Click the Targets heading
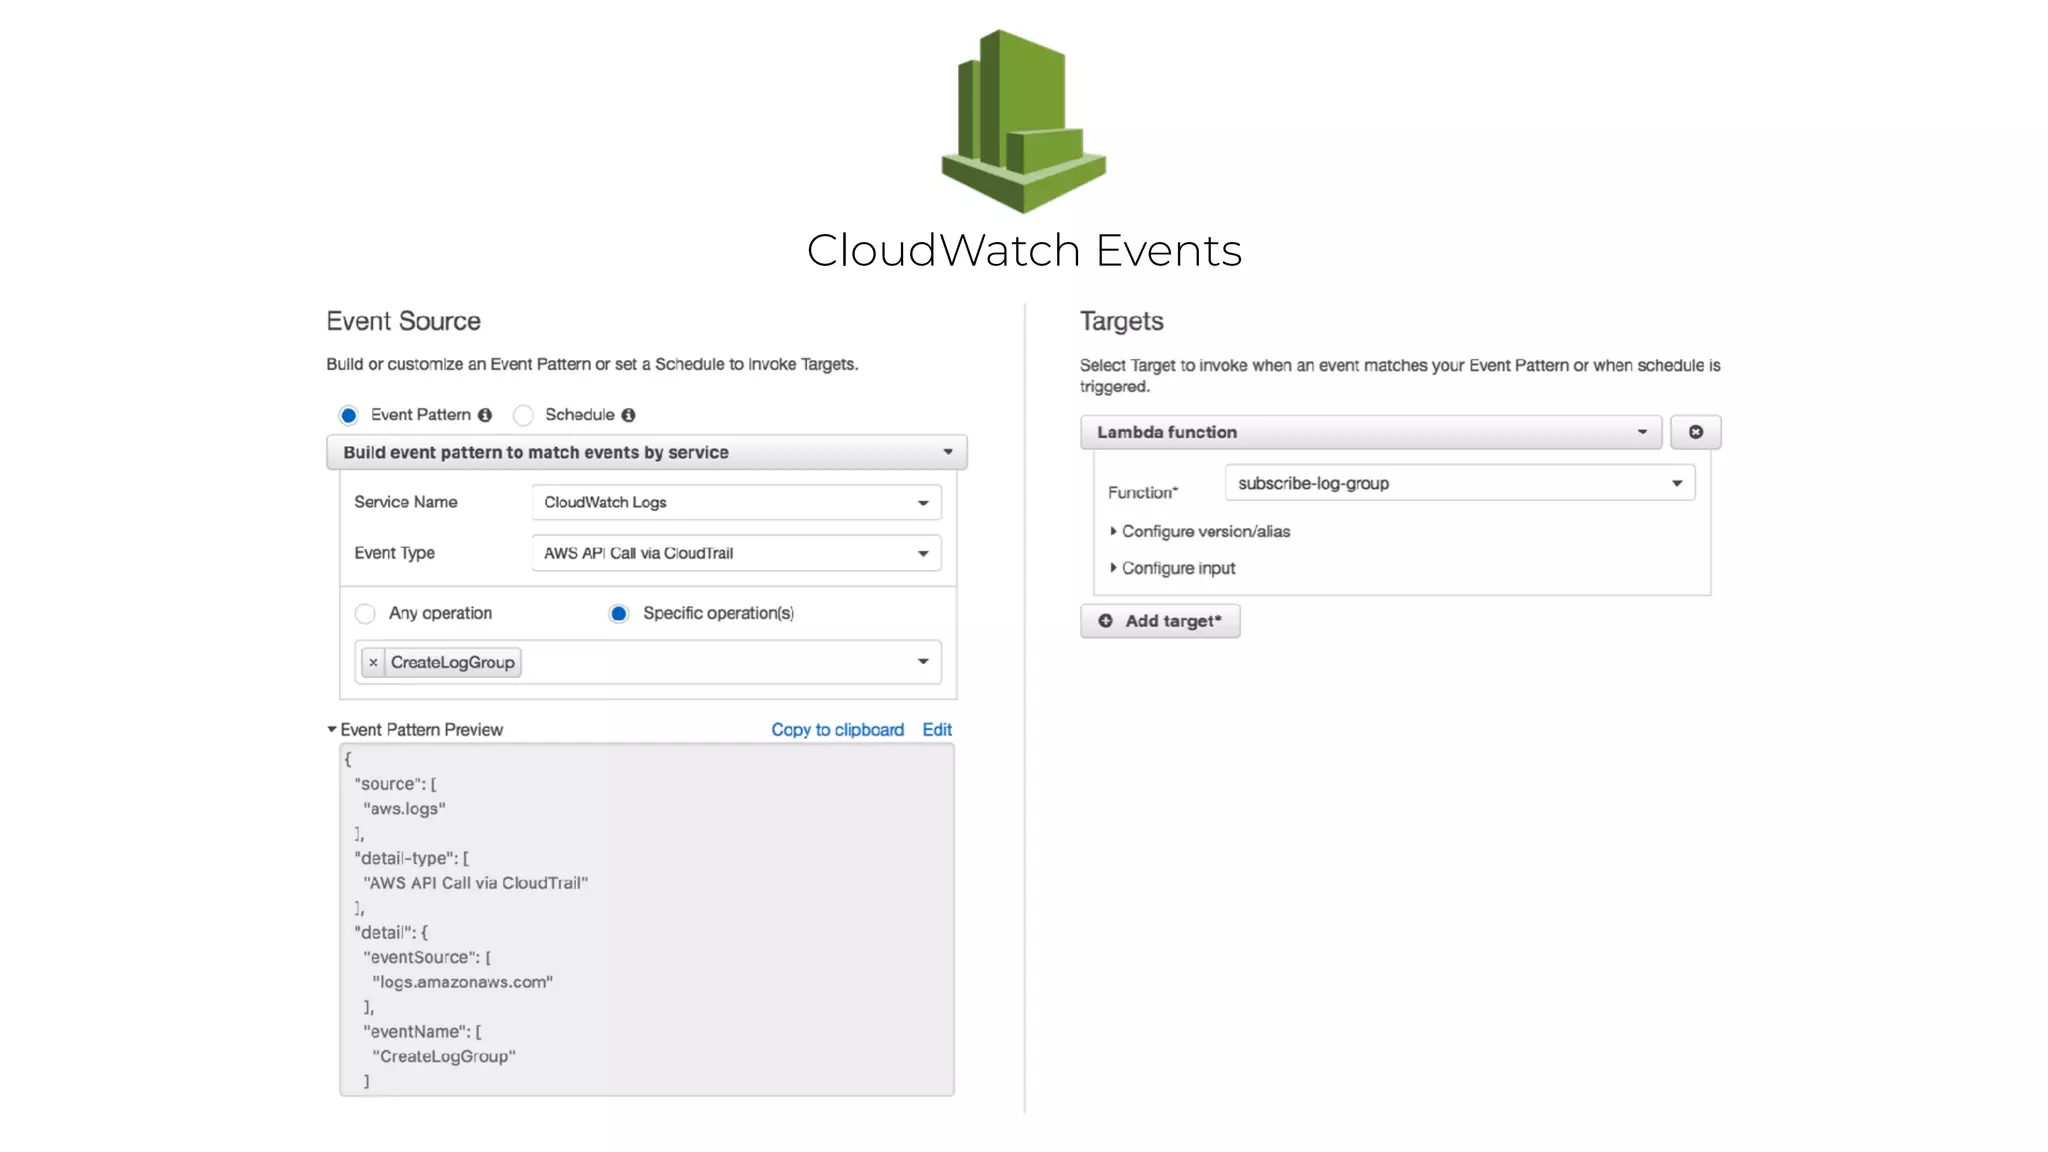Image resolution: width=2048 pixels, height=1152 pixels. [x=1121, y=321]
